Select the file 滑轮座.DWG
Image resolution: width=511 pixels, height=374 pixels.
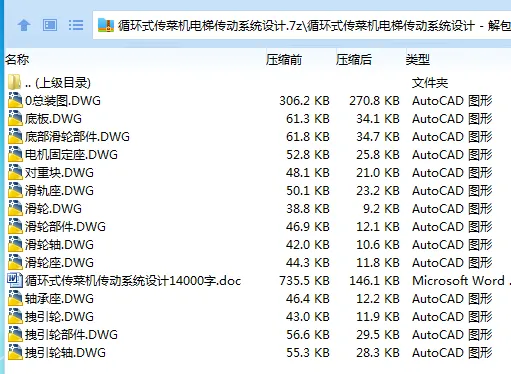[x=59, y=263]
